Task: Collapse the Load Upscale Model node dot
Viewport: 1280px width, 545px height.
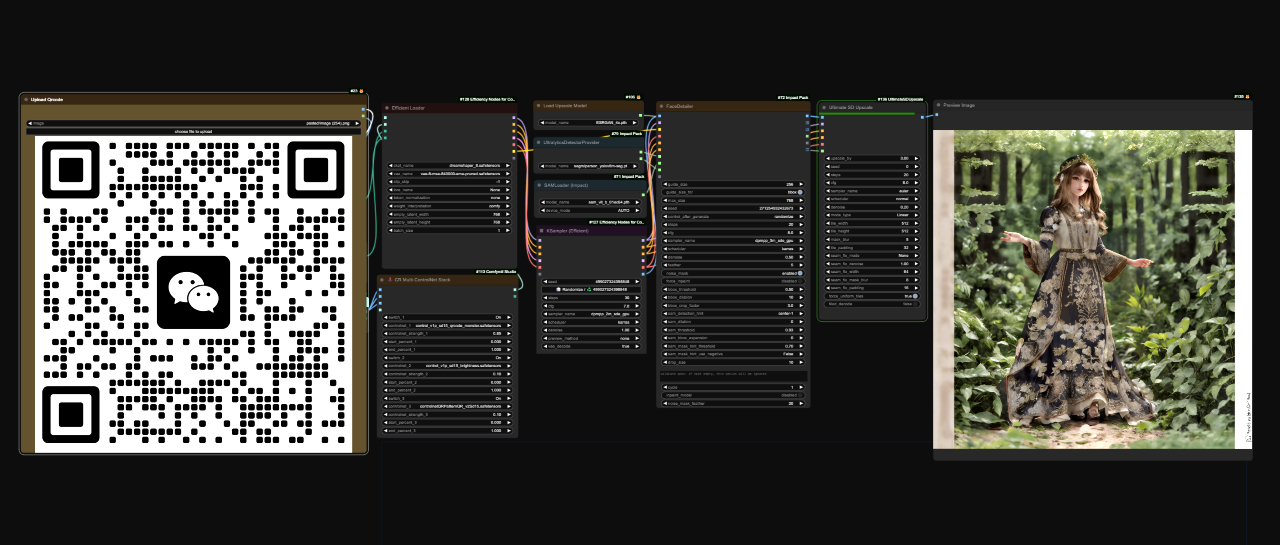Action: point(539,105)
